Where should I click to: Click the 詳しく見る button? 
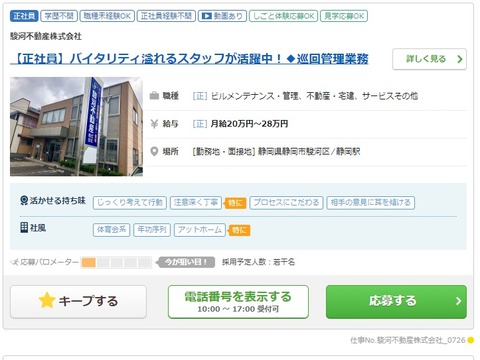point(429,59)
